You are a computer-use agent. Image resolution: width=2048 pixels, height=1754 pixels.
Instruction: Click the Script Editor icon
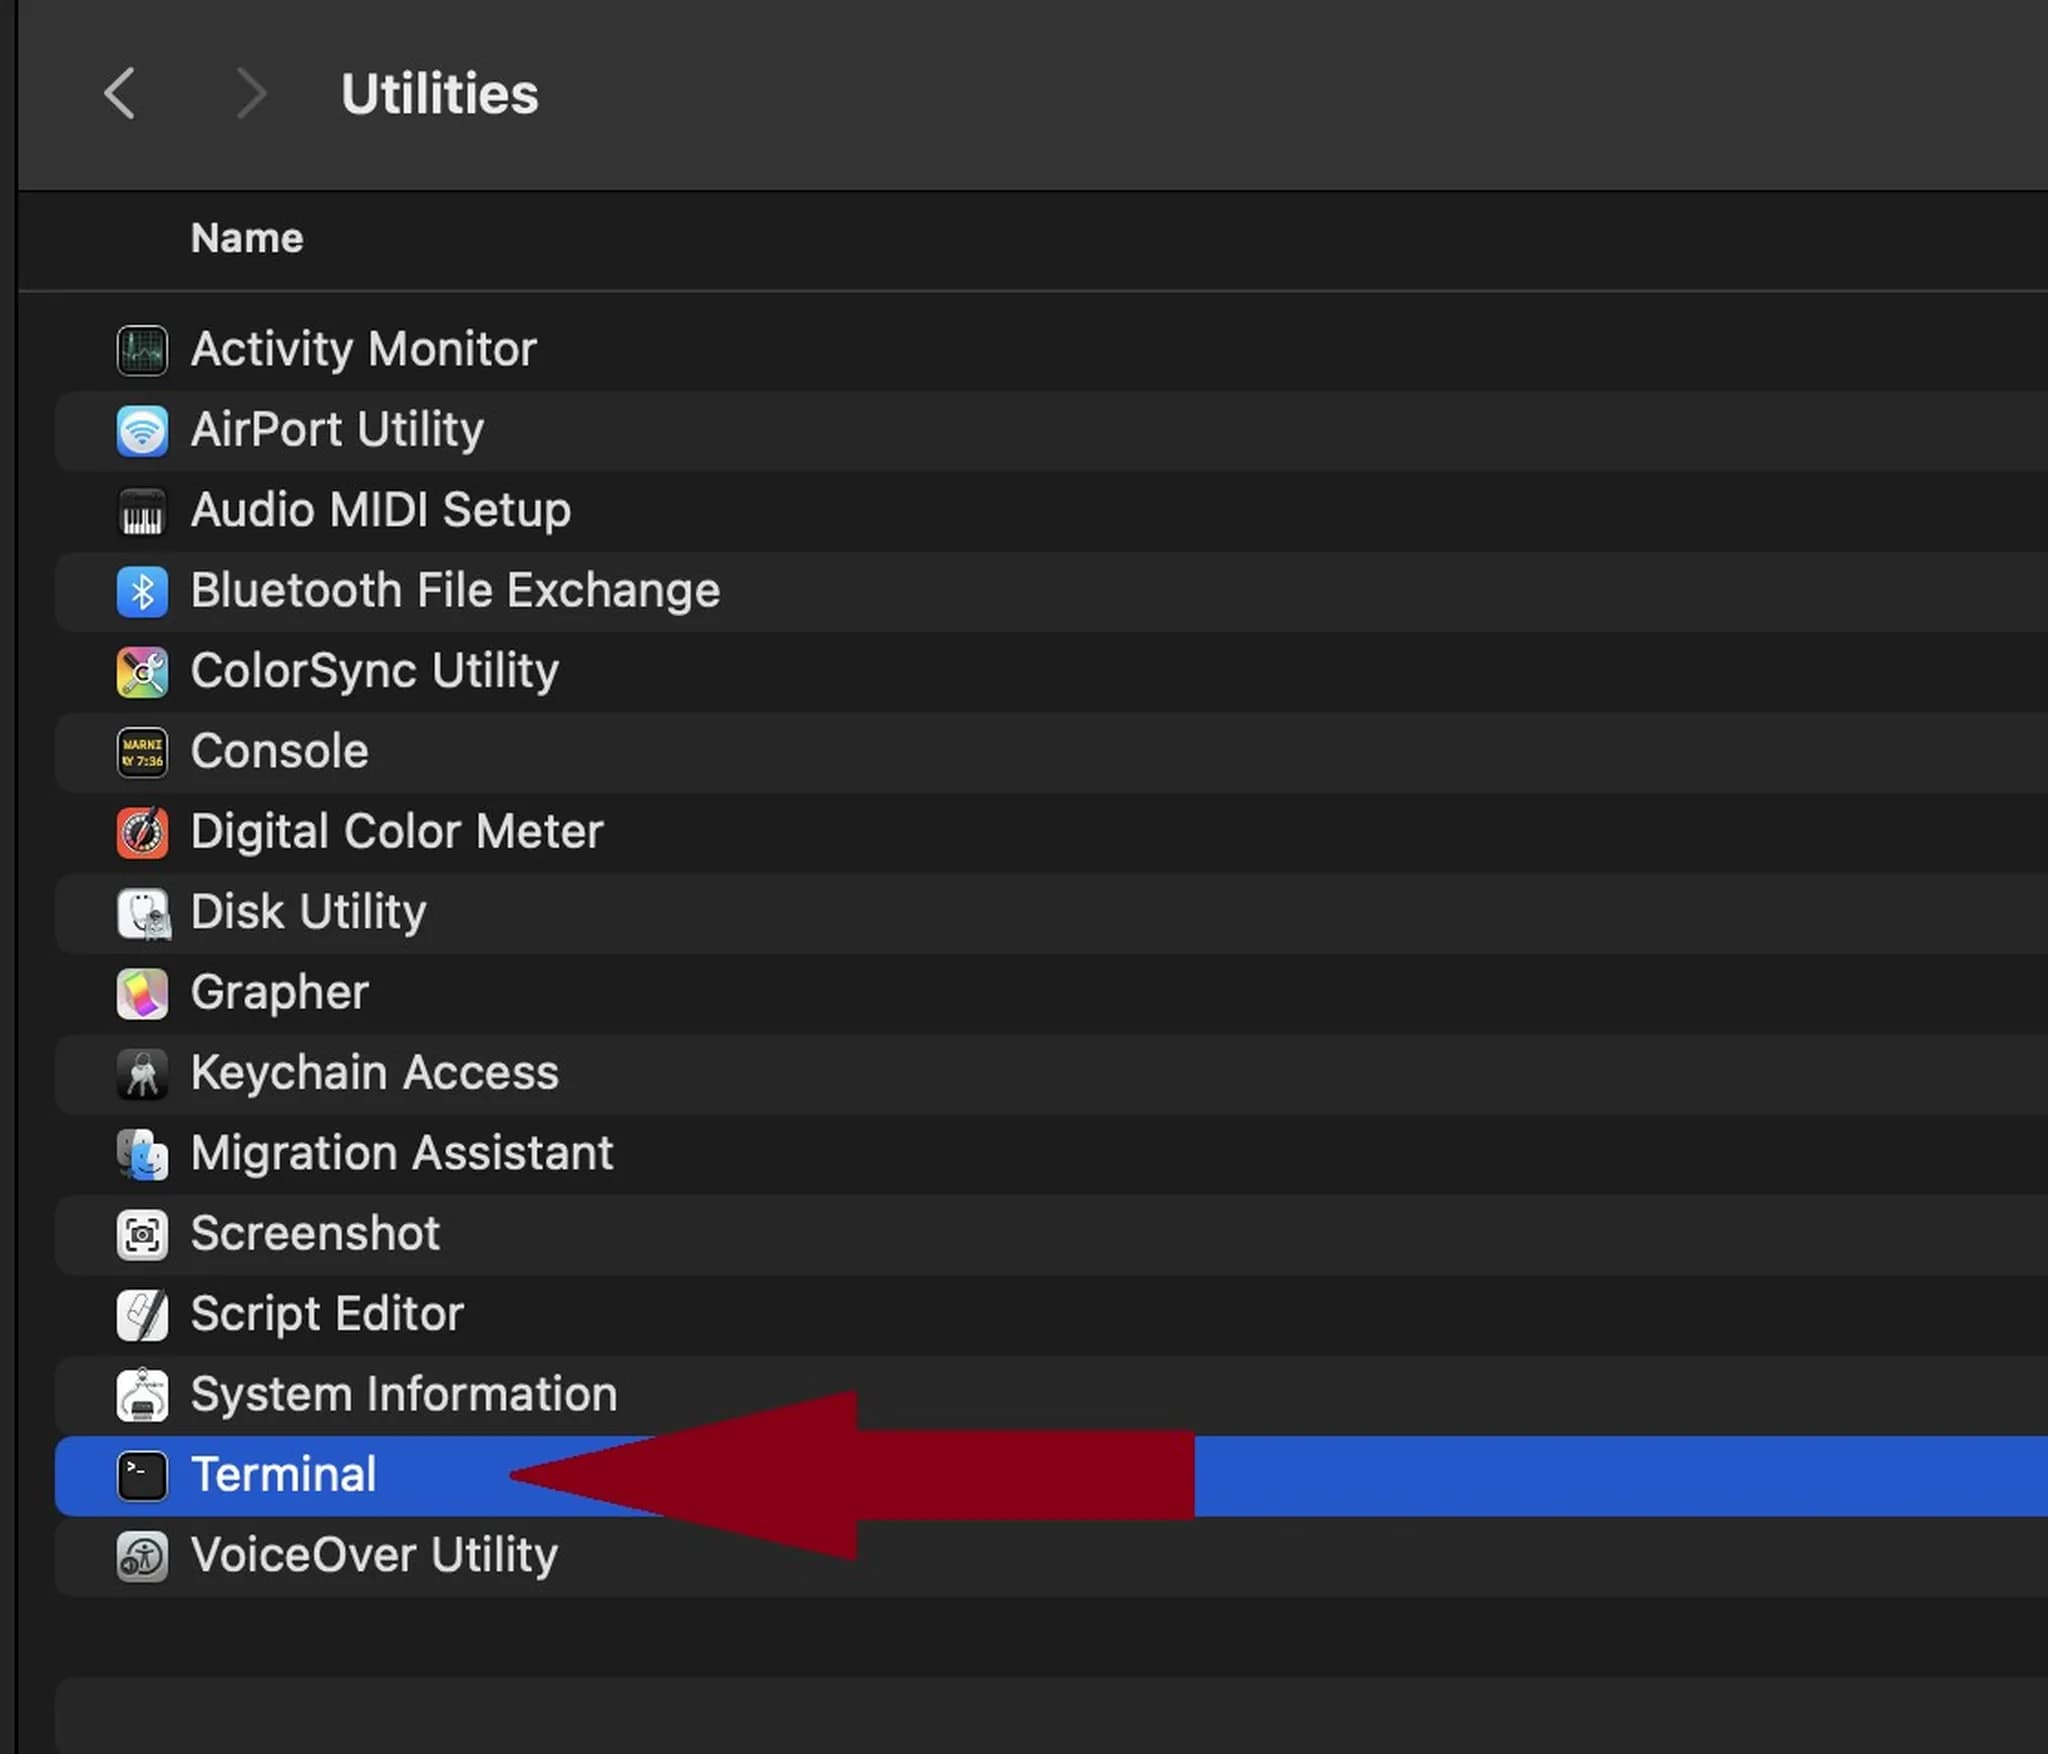[x=142, y=1315]
